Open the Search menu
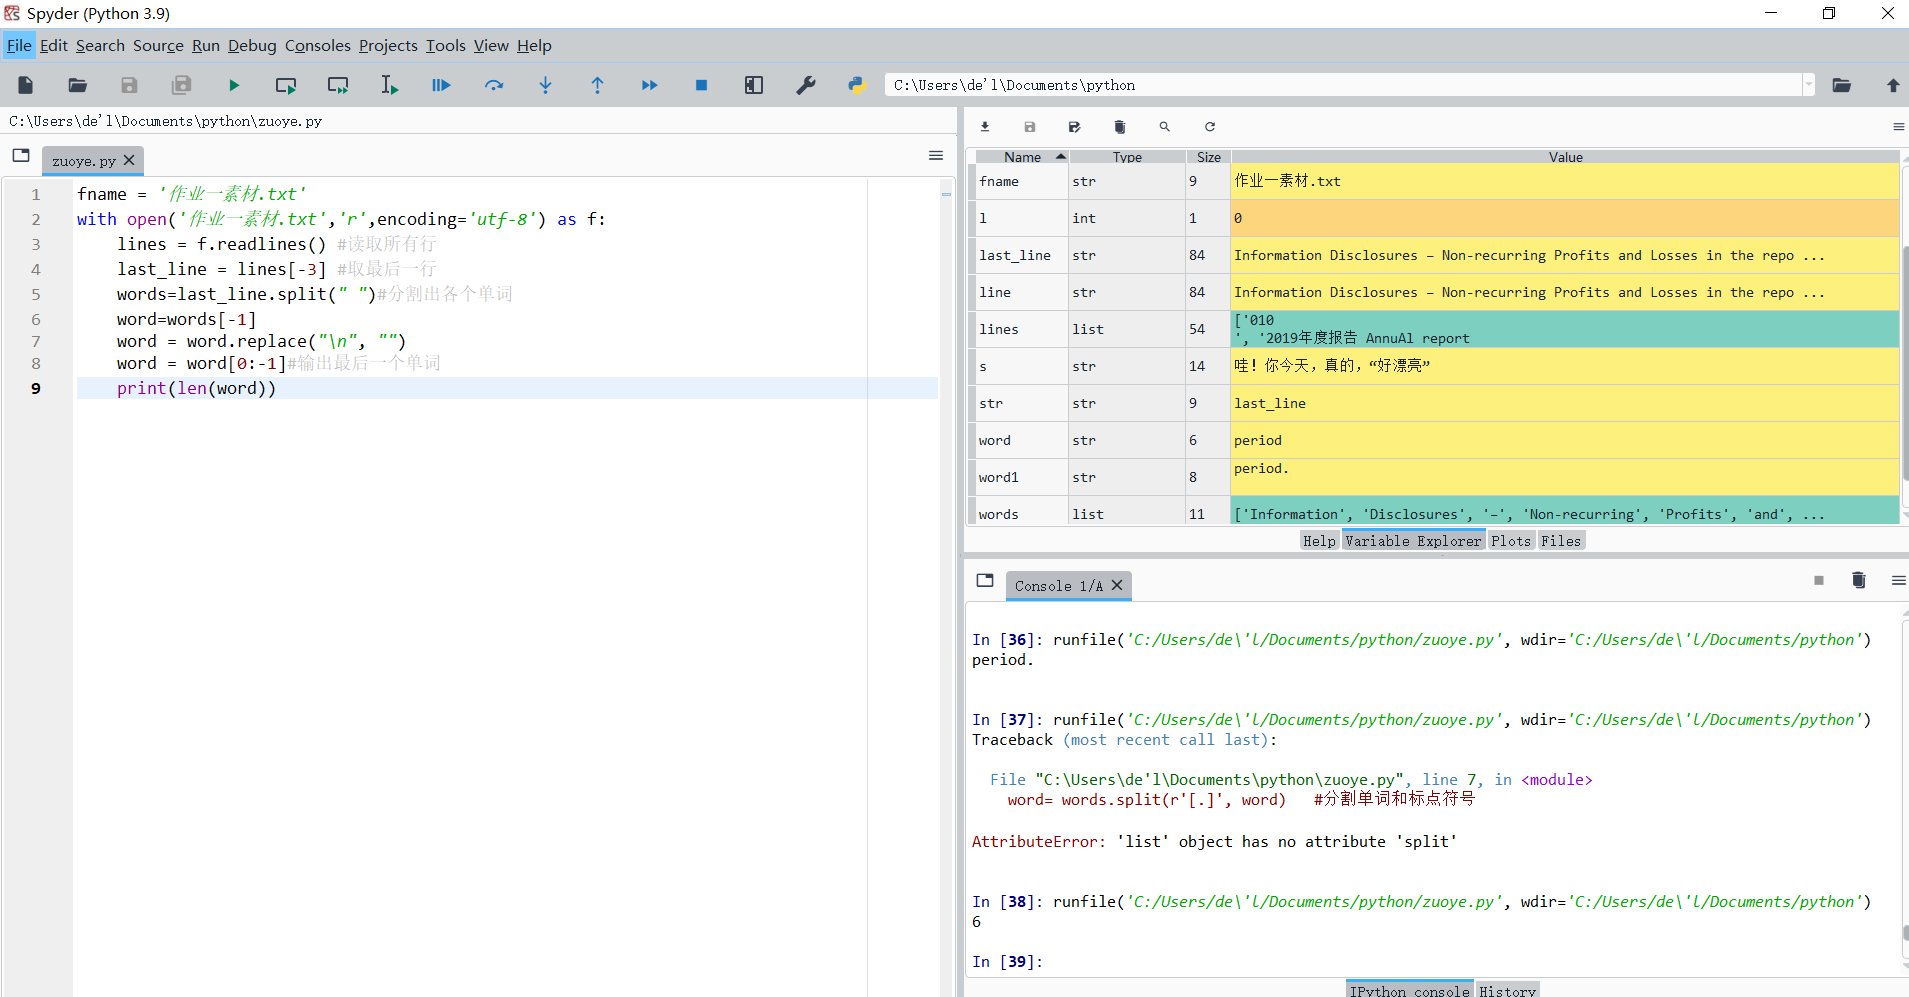The width and height of the screenshot is (1909, 997). coord(100,45)
